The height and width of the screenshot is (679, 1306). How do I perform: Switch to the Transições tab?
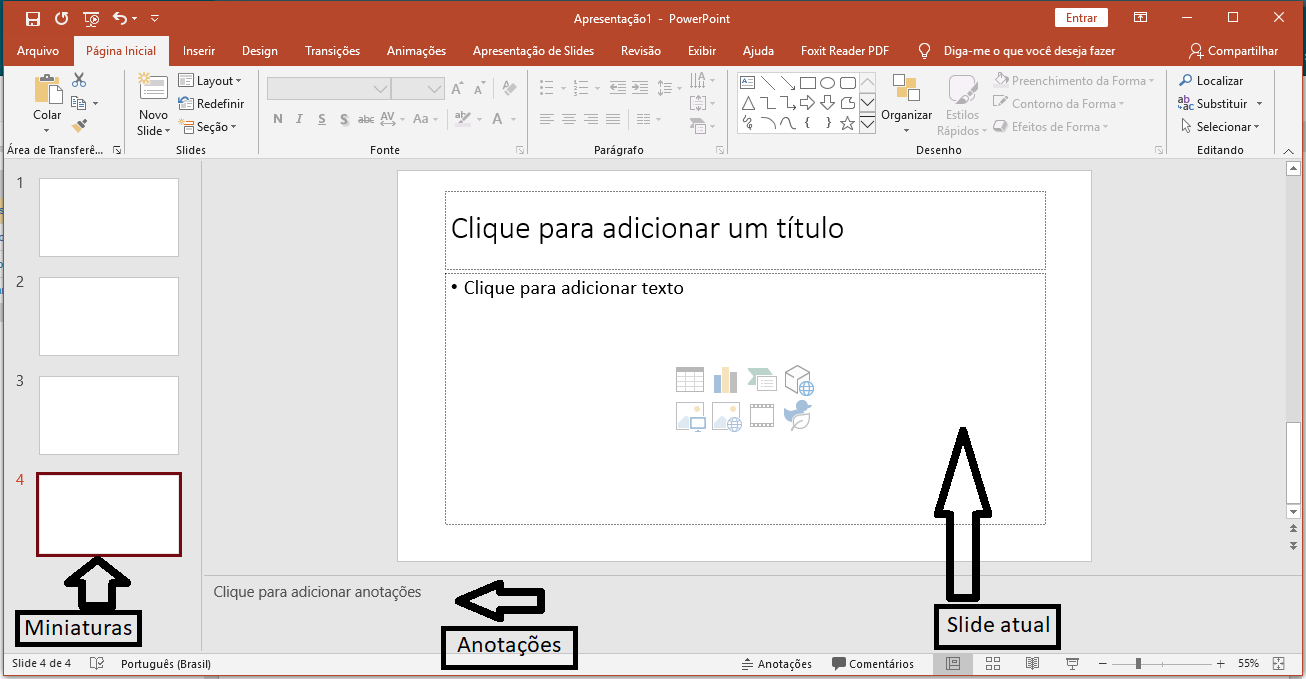(x=332, y=51)
